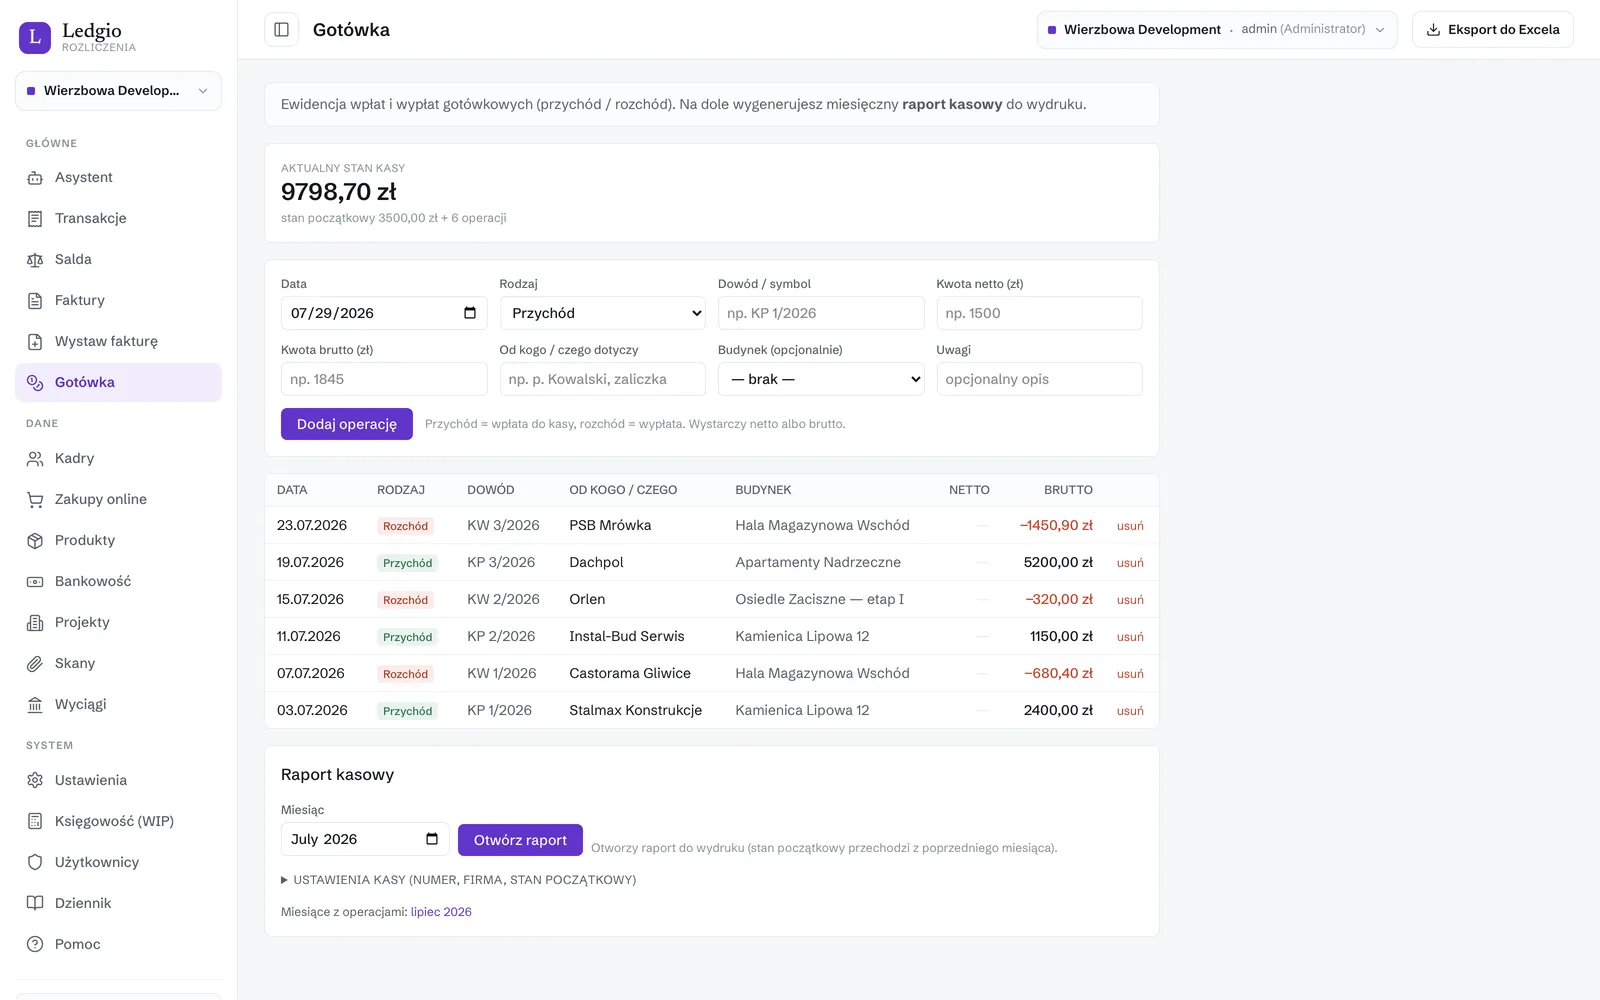This screenshot has width=1600, height=1000.
Task: Open the lipiec 2026 month link
Action: tap(441, 912)
